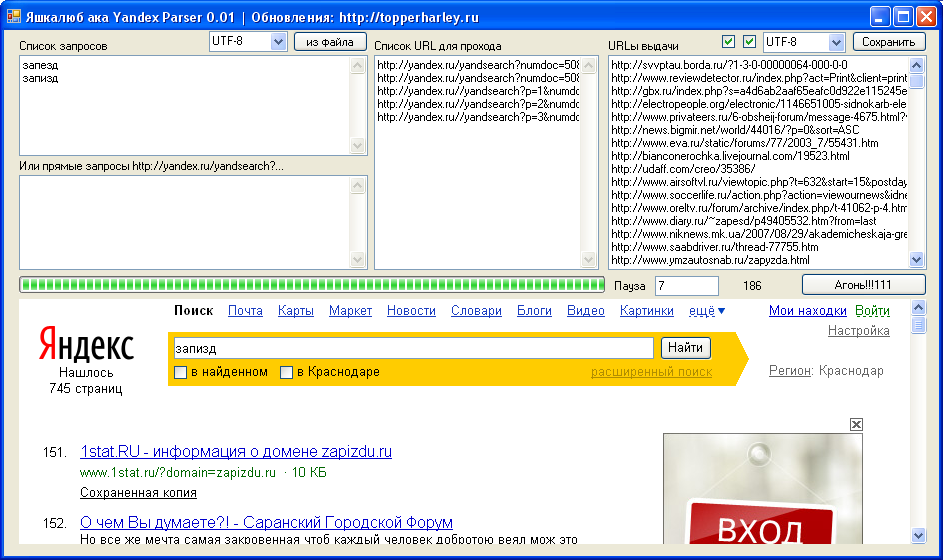This screenshot has width=943, height=560.
Task: Close the banner ad with X icon
Action: tap(856, 425)
